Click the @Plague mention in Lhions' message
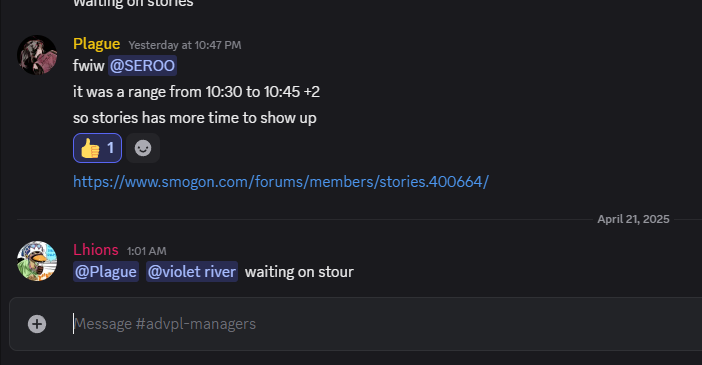 [x=106, y=272]
